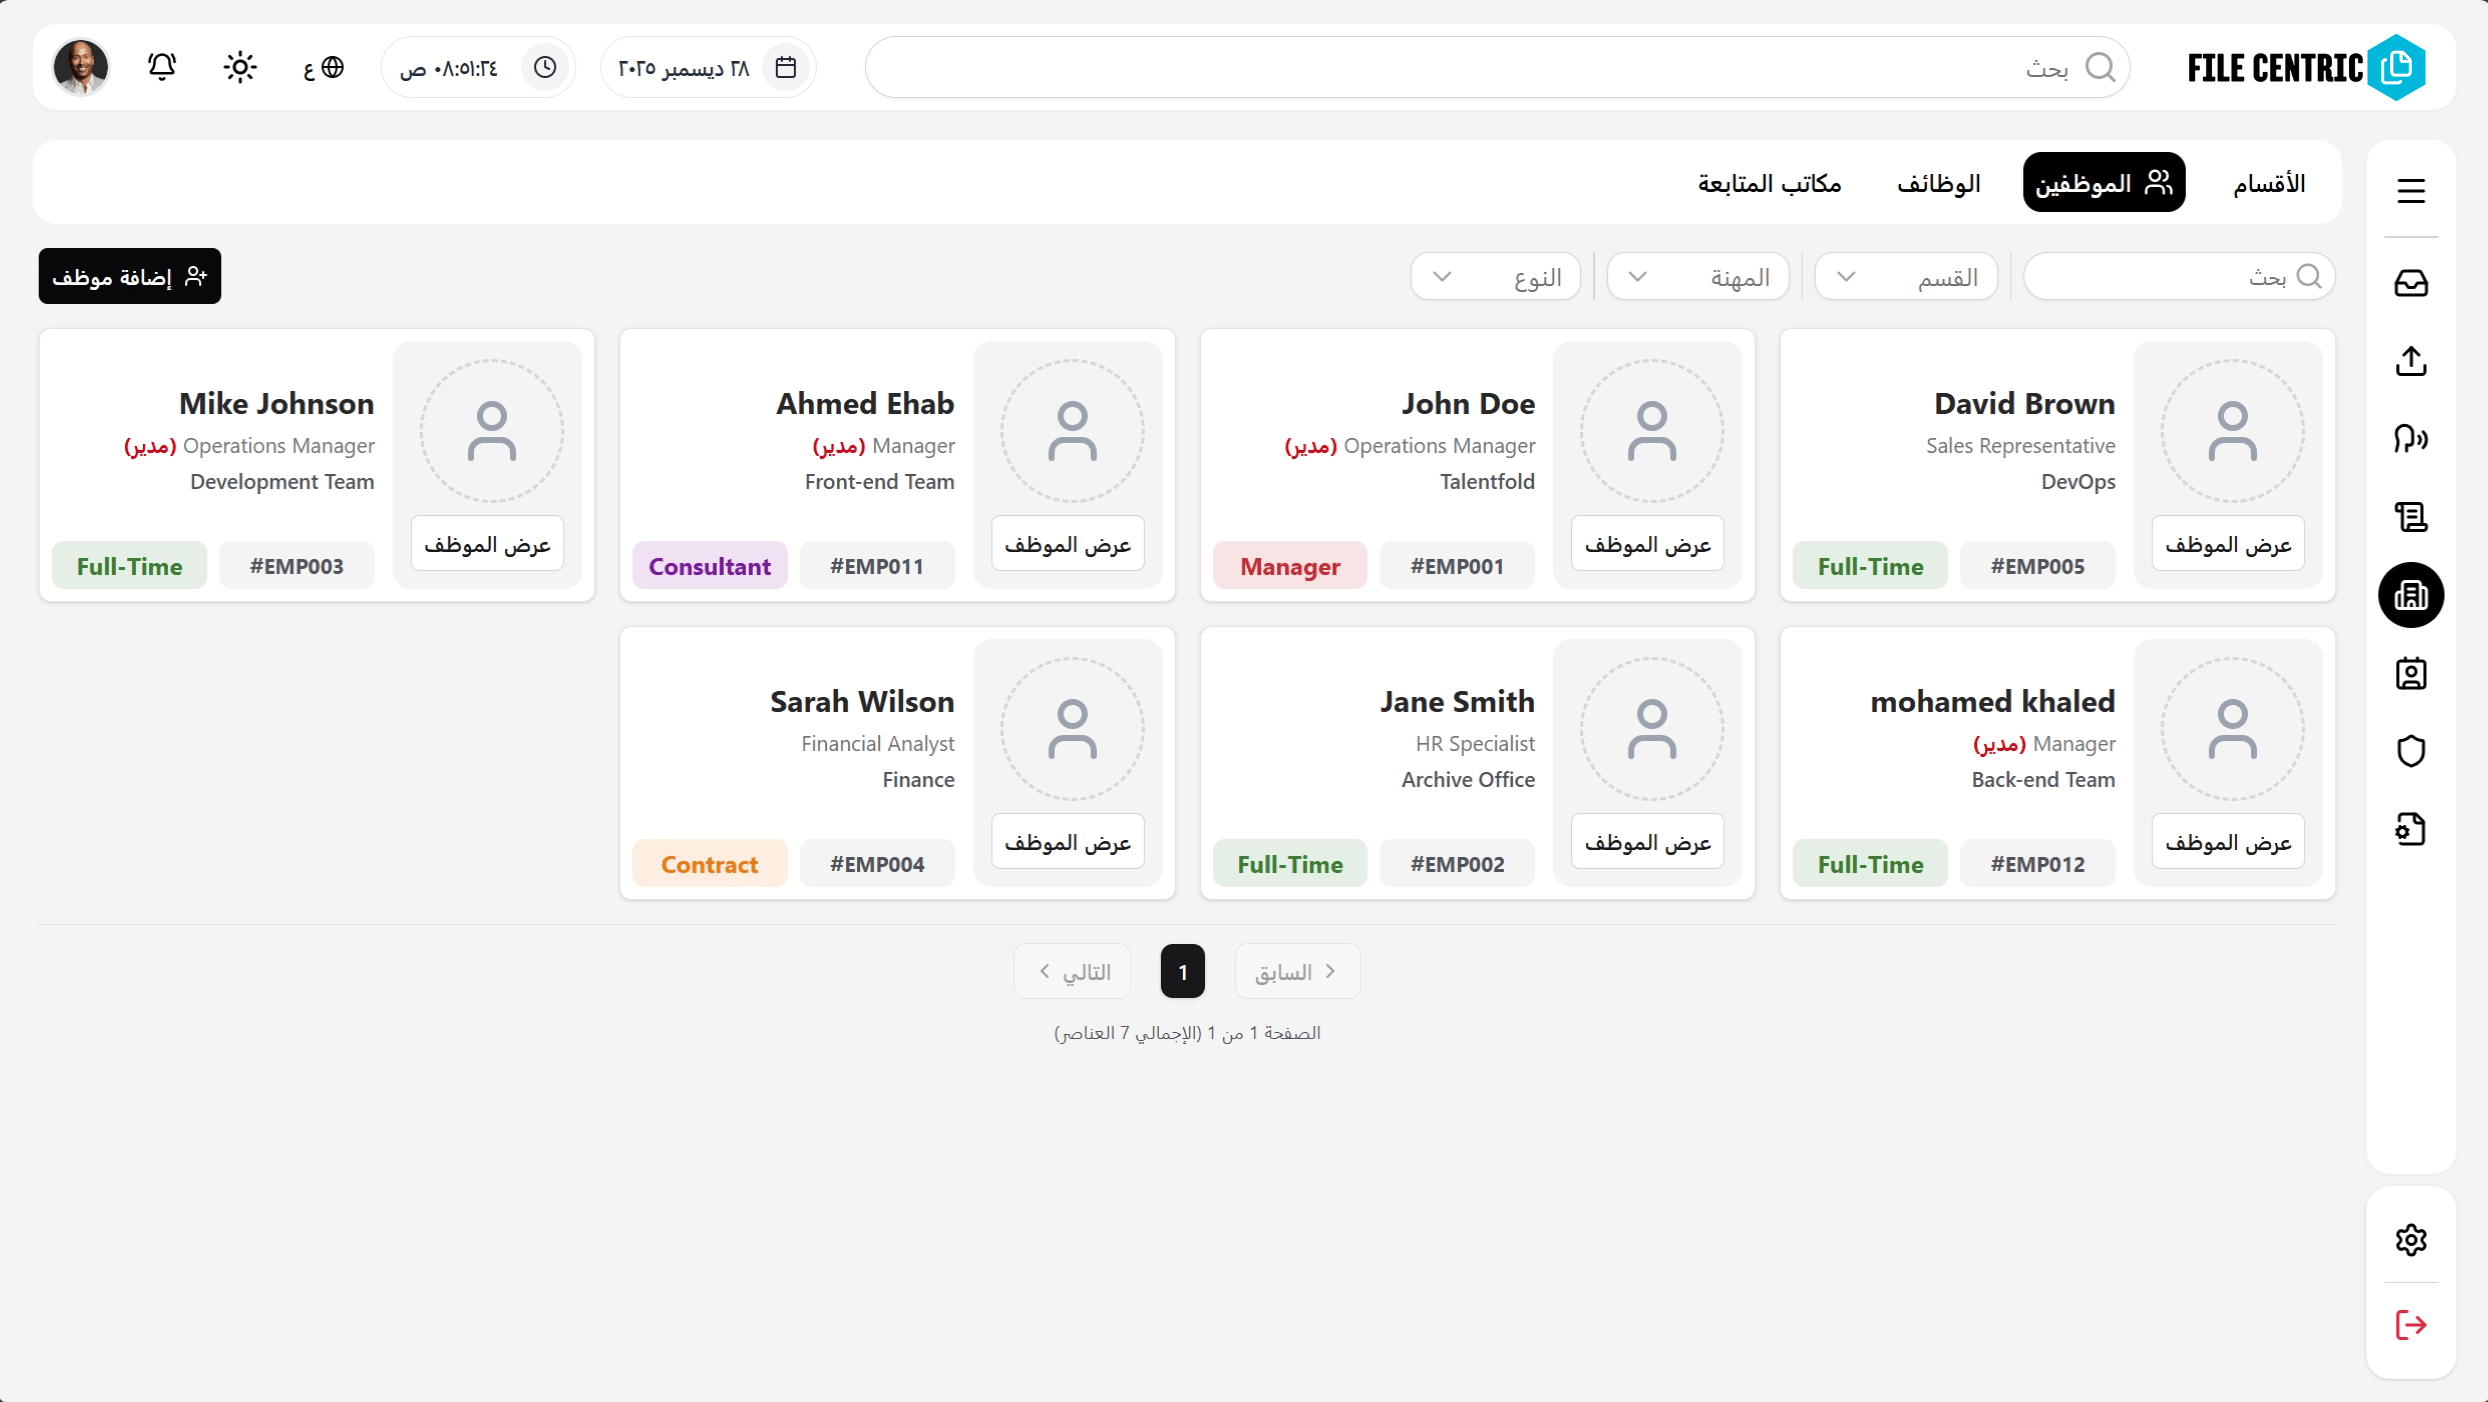Screen dimensions: 2488x1402
Task: Click the shield security icon in sidebar
Action: (2410, 750)
